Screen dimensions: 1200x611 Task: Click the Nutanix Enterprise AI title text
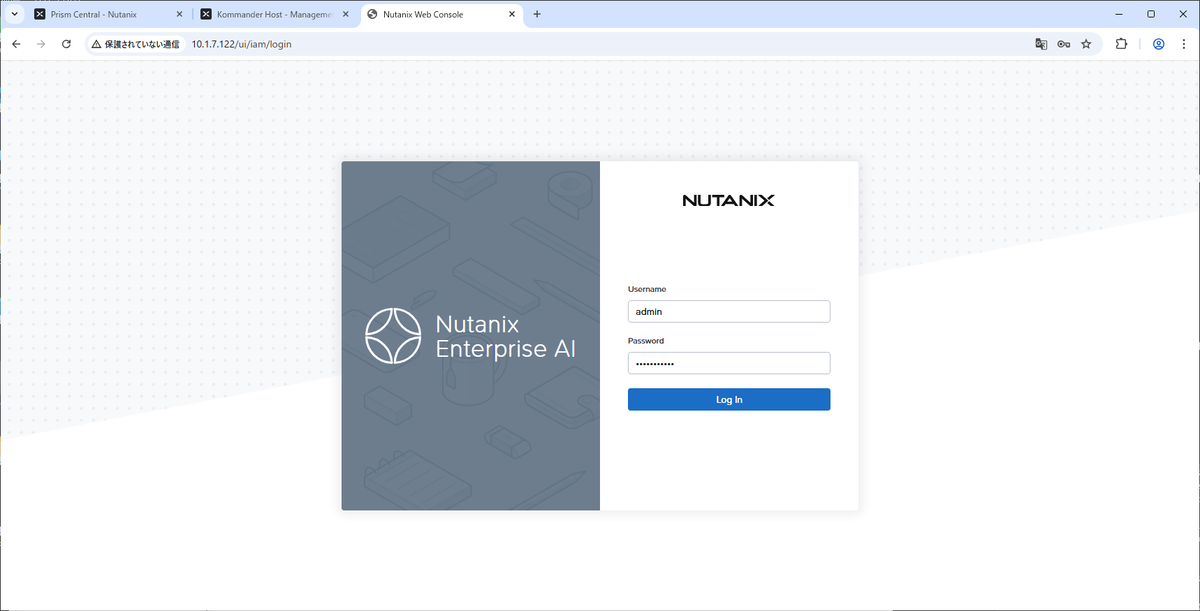[506, 336]
